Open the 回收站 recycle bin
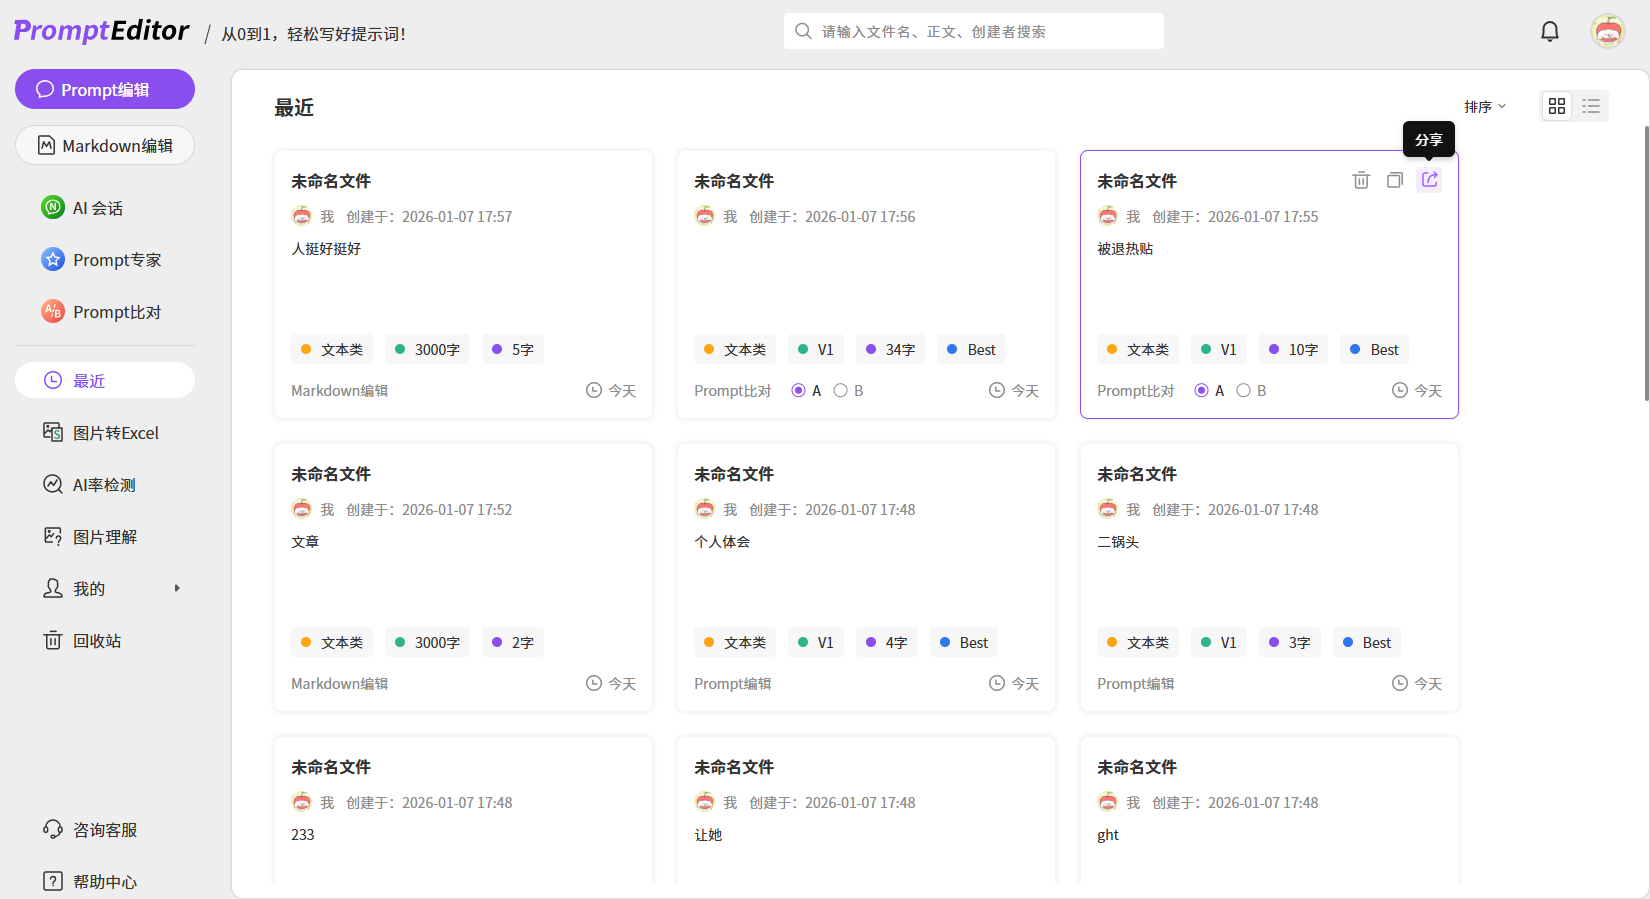 click(x=97, y=641)
